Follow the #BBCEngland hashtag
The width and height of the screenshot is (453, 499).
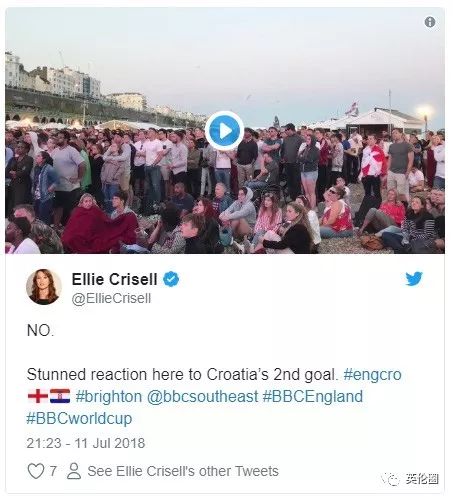click(x=313, y=396)
